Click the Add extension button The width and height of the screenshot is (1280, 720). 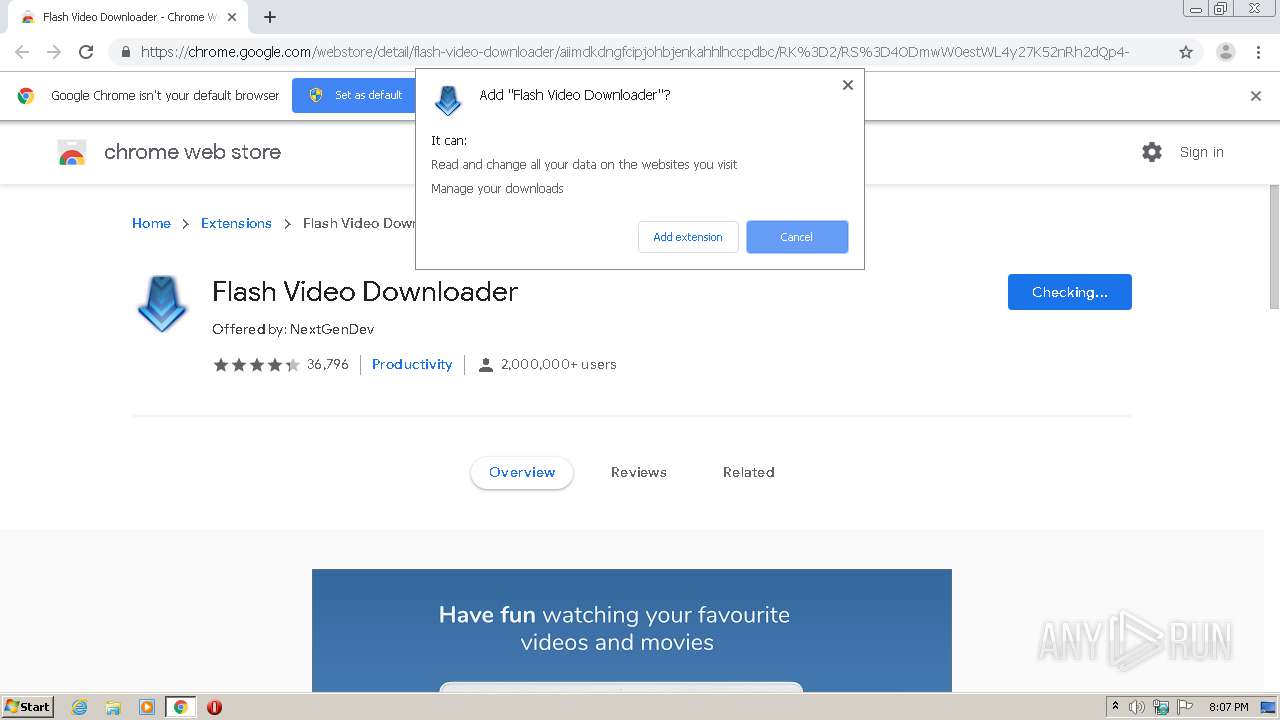[688, 237]
